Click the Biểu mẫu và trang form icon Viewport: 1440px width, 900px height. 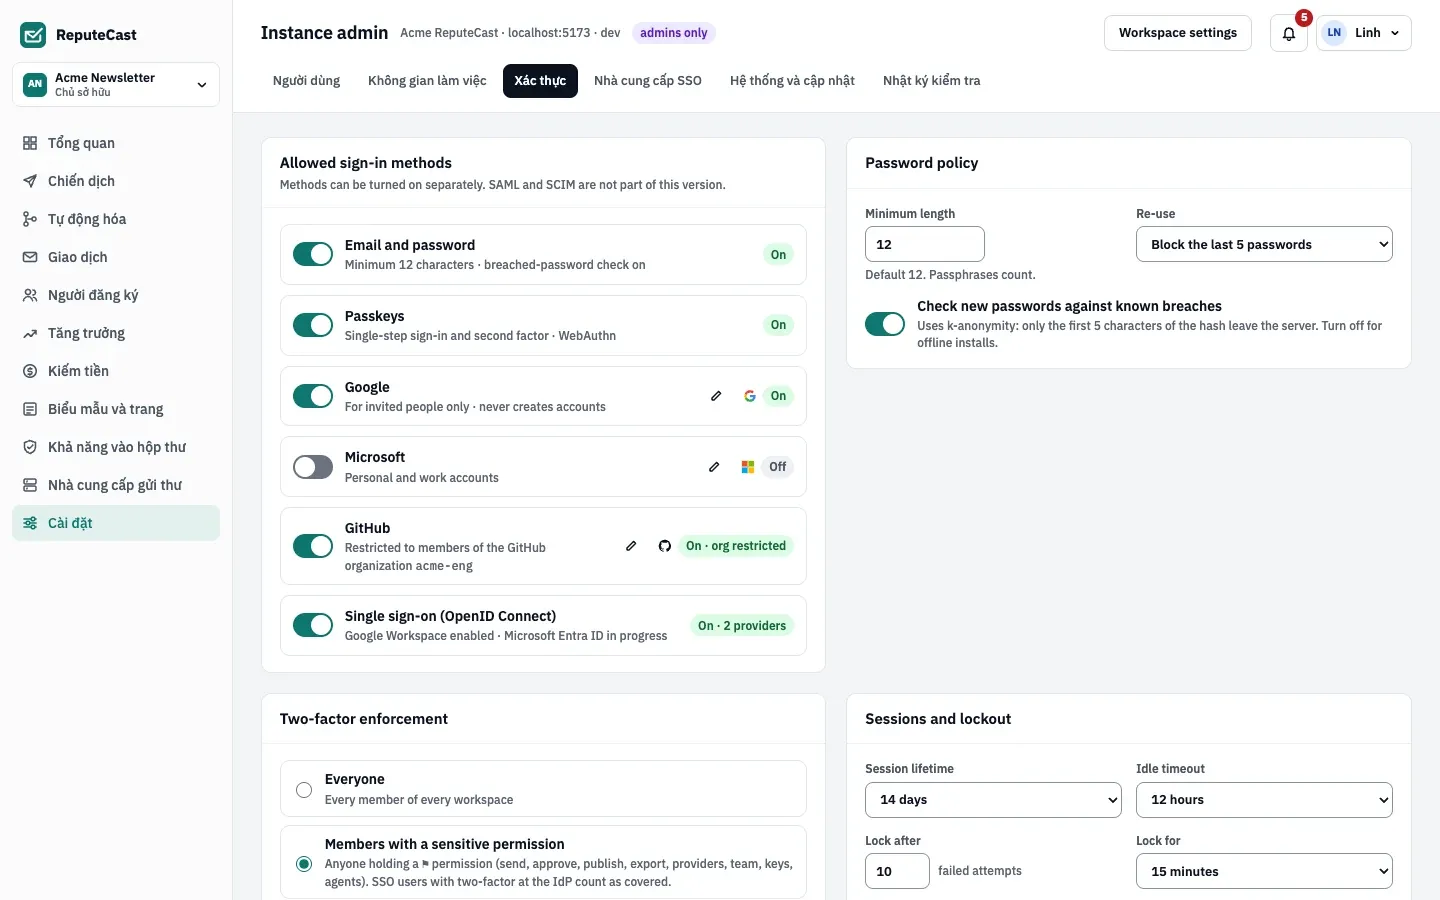coord(30,409)
